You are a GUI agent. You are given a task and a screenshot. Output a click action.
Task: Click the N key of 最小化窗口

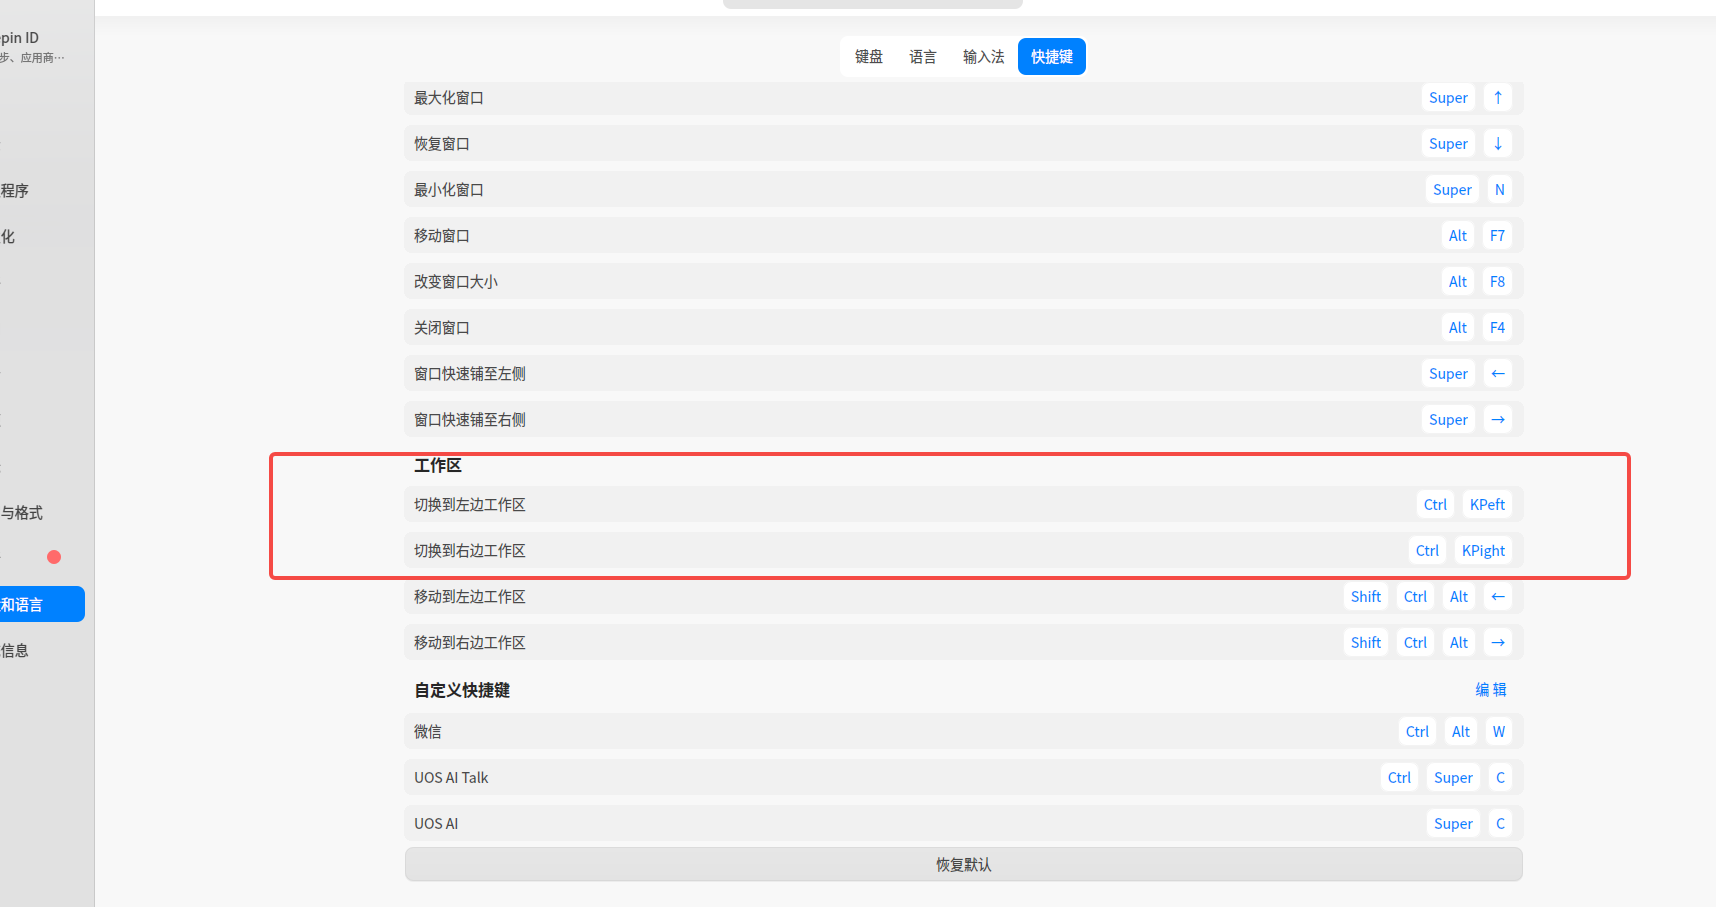tap(1500, 190)
